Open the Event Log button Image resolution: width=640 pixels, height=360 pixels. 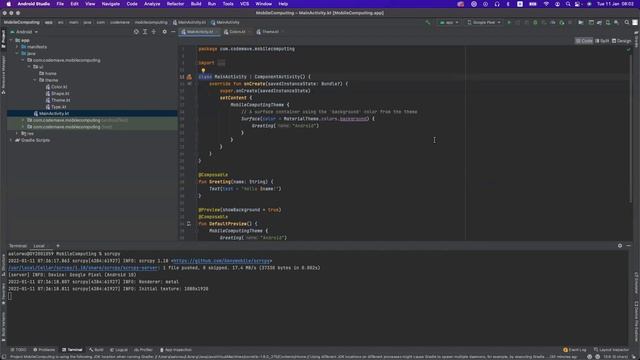tap(575, 350)
